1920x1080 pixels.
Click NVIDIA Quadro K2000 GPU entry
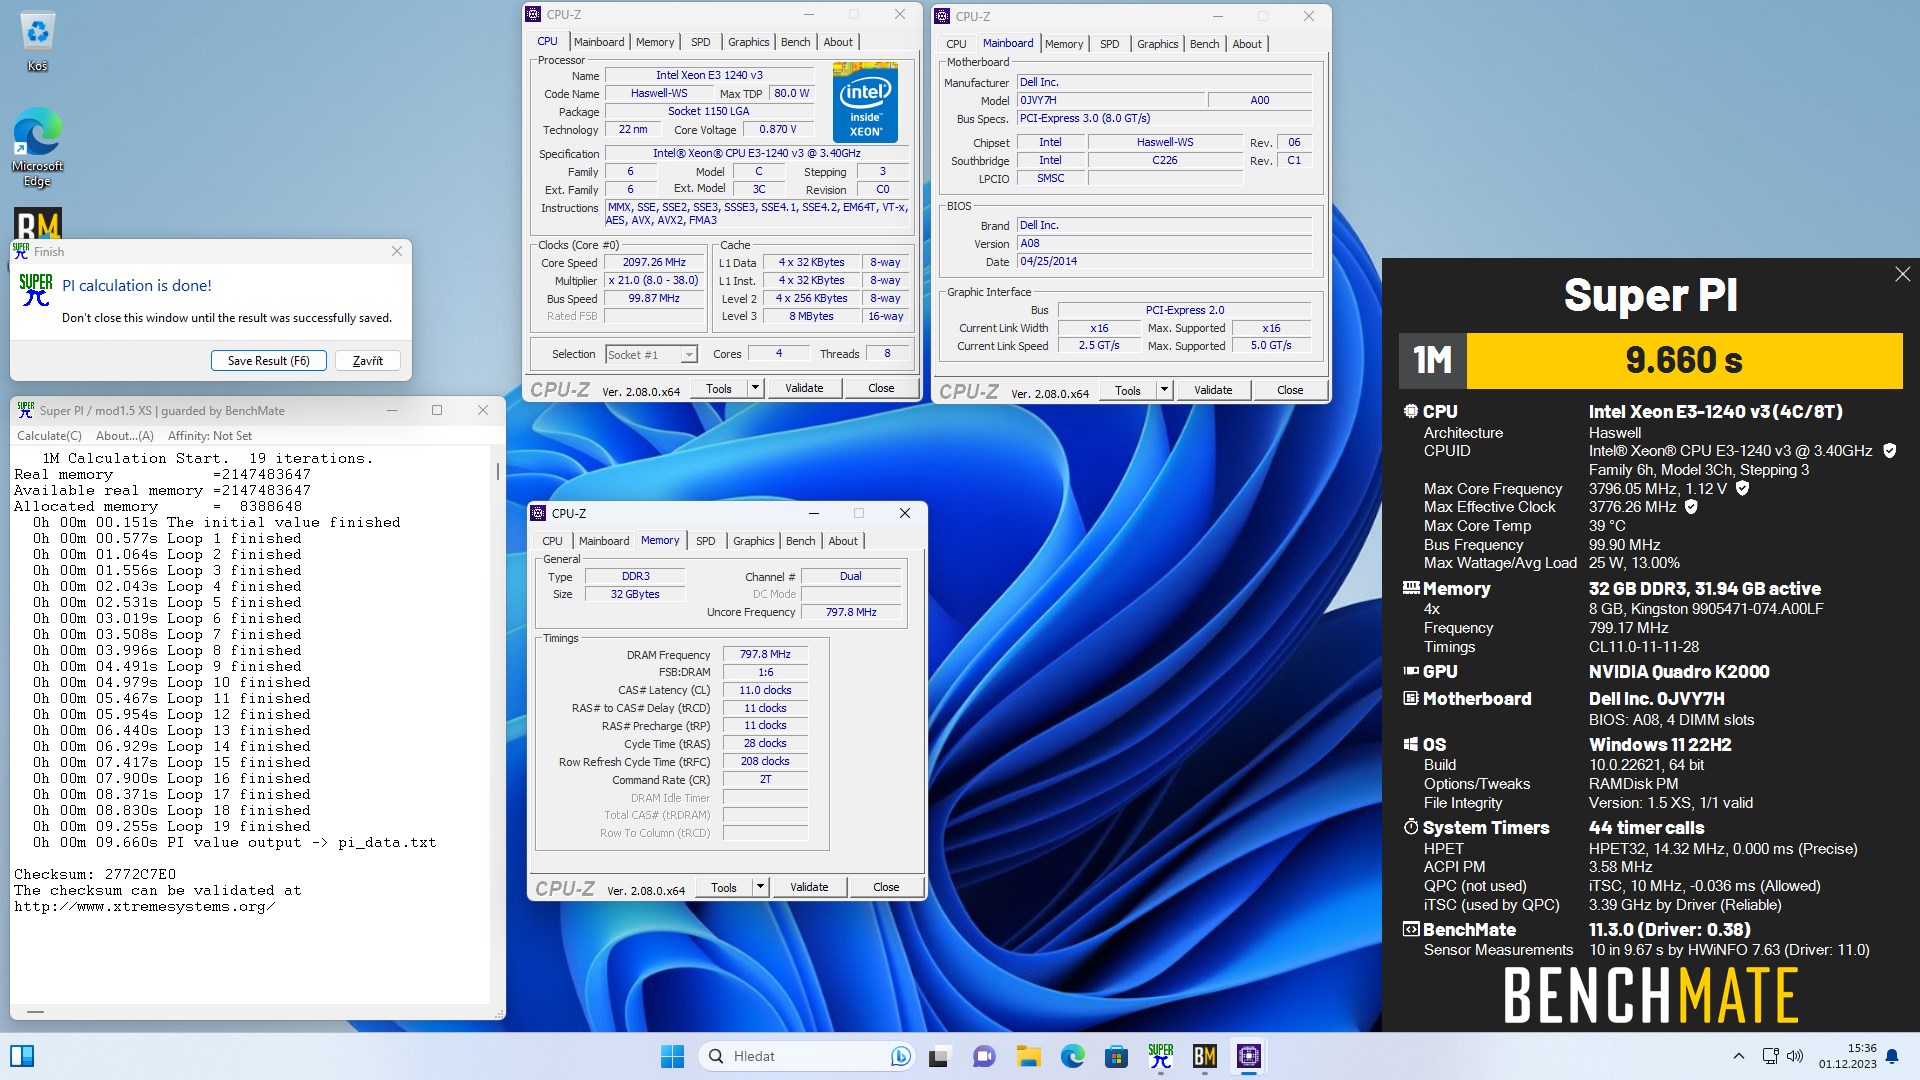point(1679,672)
